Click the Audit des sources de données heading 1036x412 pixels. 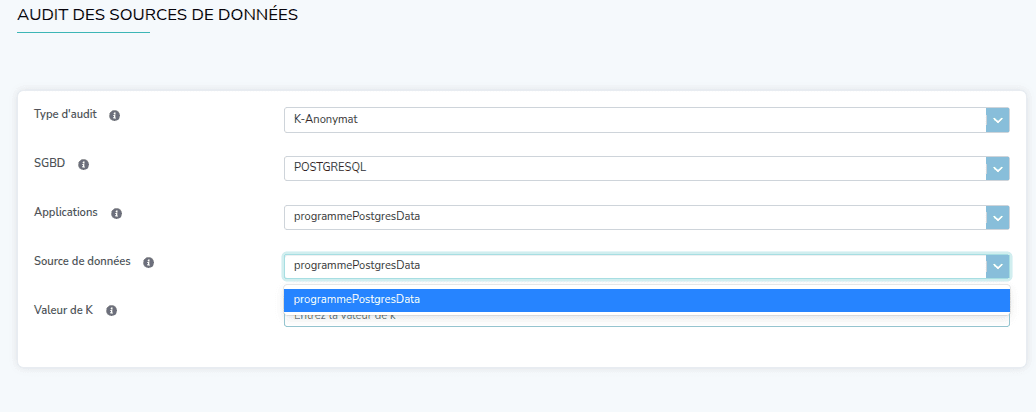coord(157,15)
